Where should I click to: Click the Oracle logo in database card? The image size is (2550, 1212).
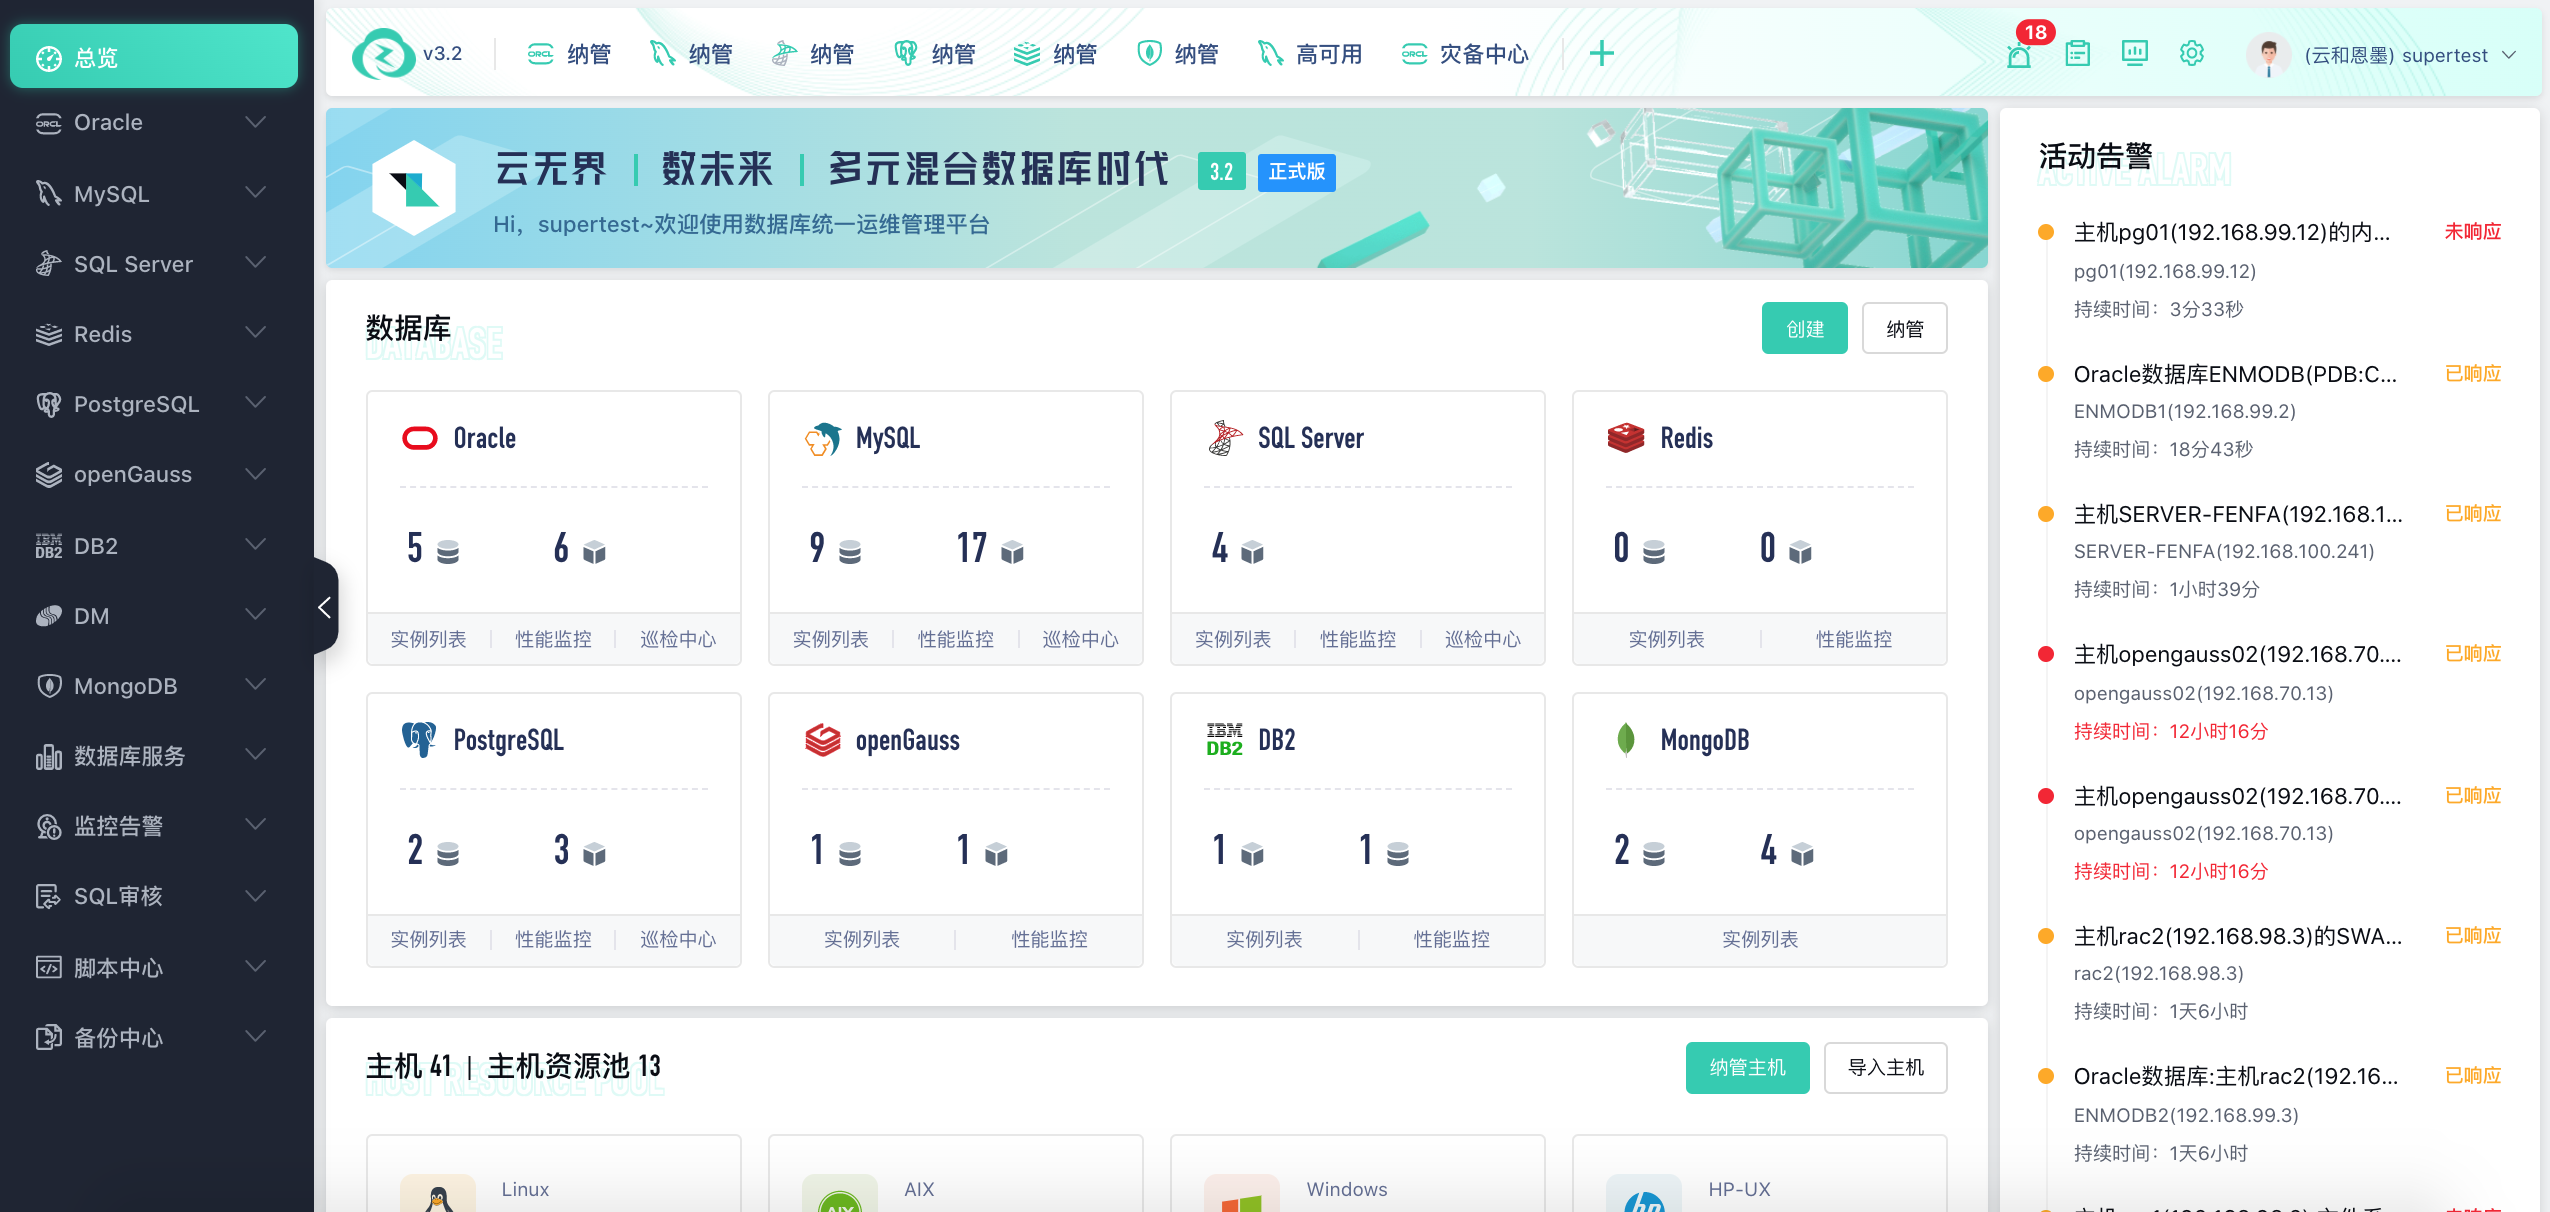click(419, 438)
